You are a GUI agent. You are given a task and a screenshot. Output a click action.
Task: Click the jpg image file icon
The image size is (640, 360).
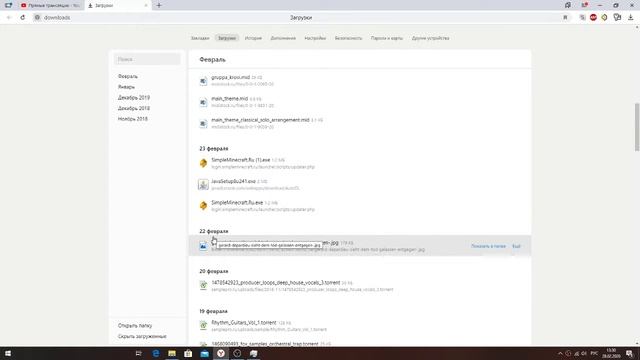pyautogui.click(x=203, y=246)
